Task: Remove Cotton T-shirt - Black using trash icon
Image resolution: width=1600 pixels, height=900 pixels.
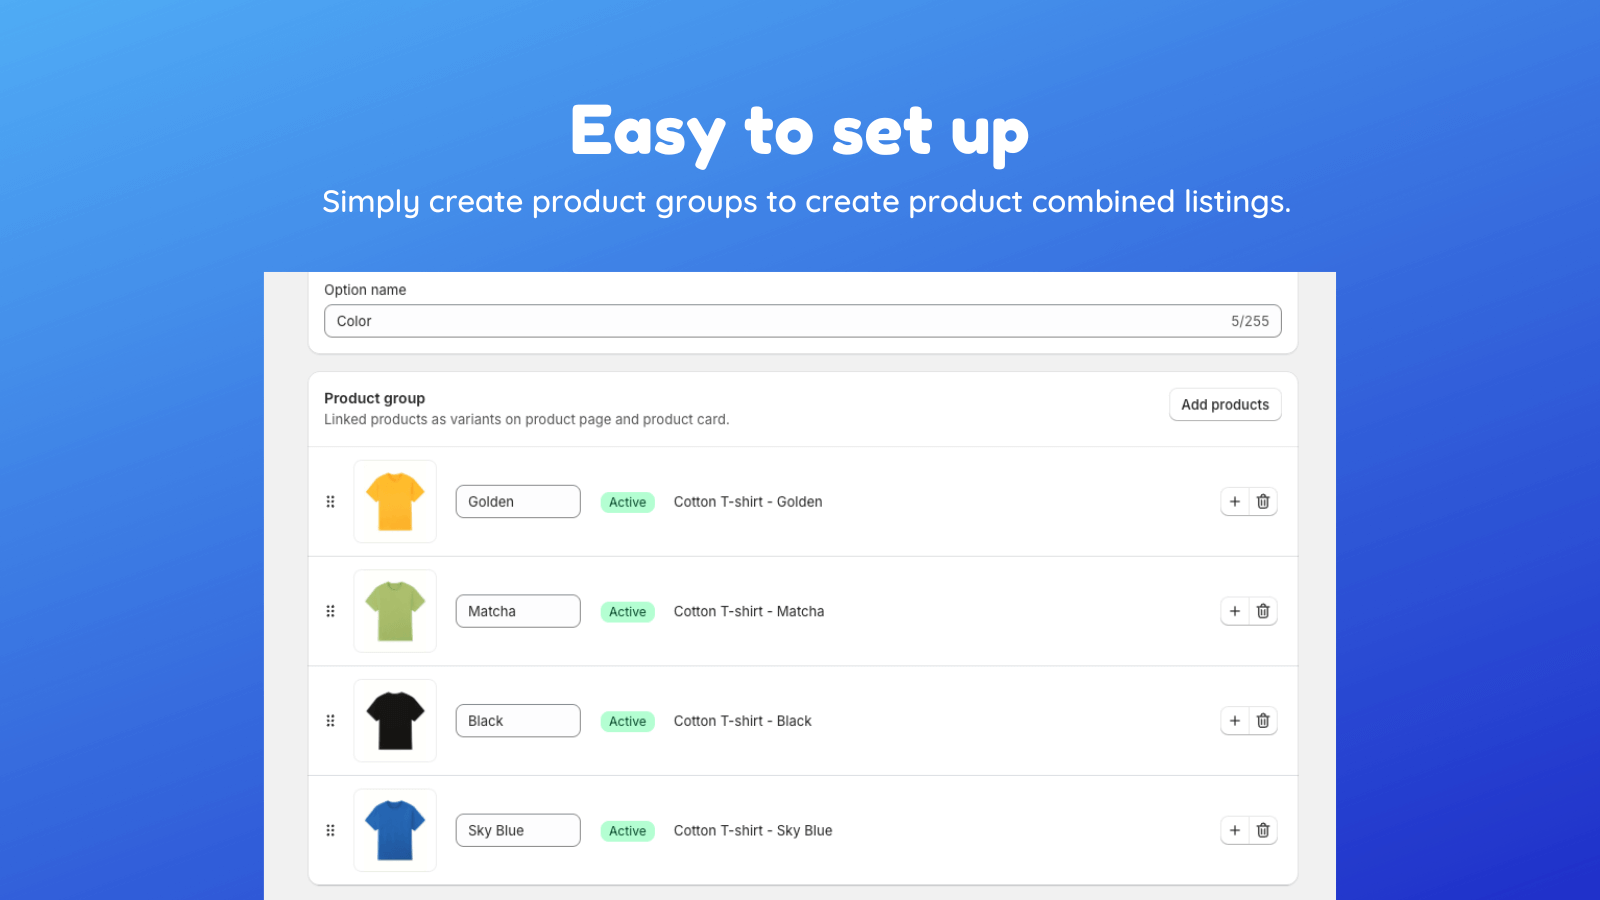Action: pos(1263,720)
